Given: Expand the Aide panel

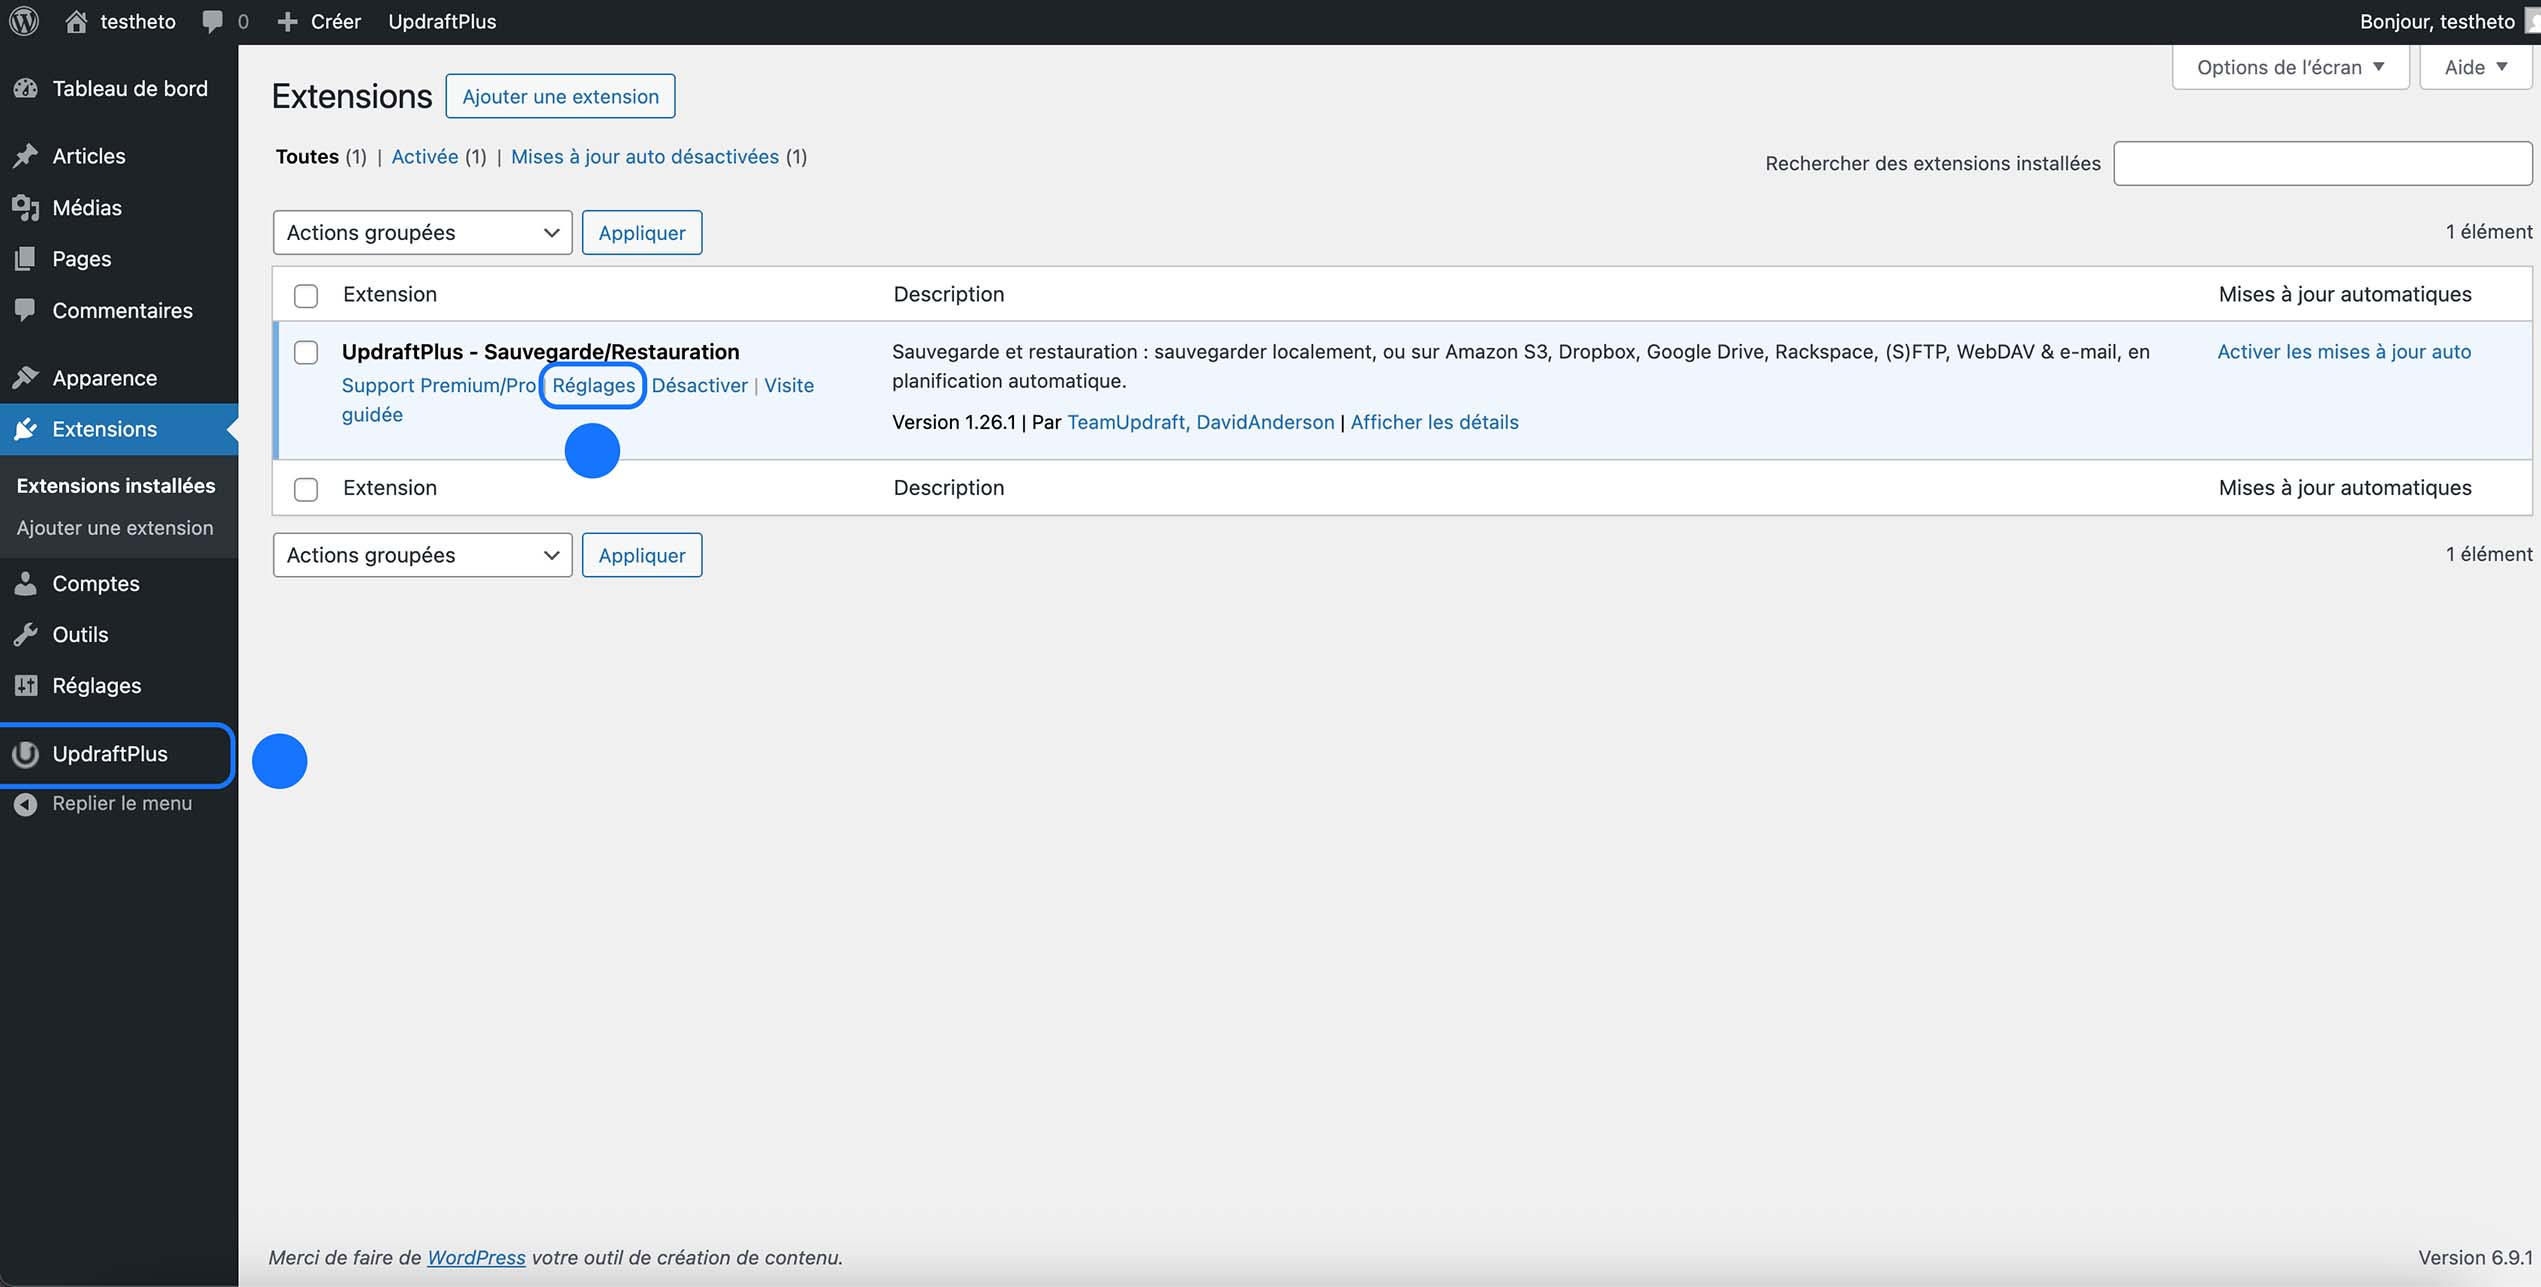Looking at the screenshot, I should pyautogui.click(x=2474, y=66).
